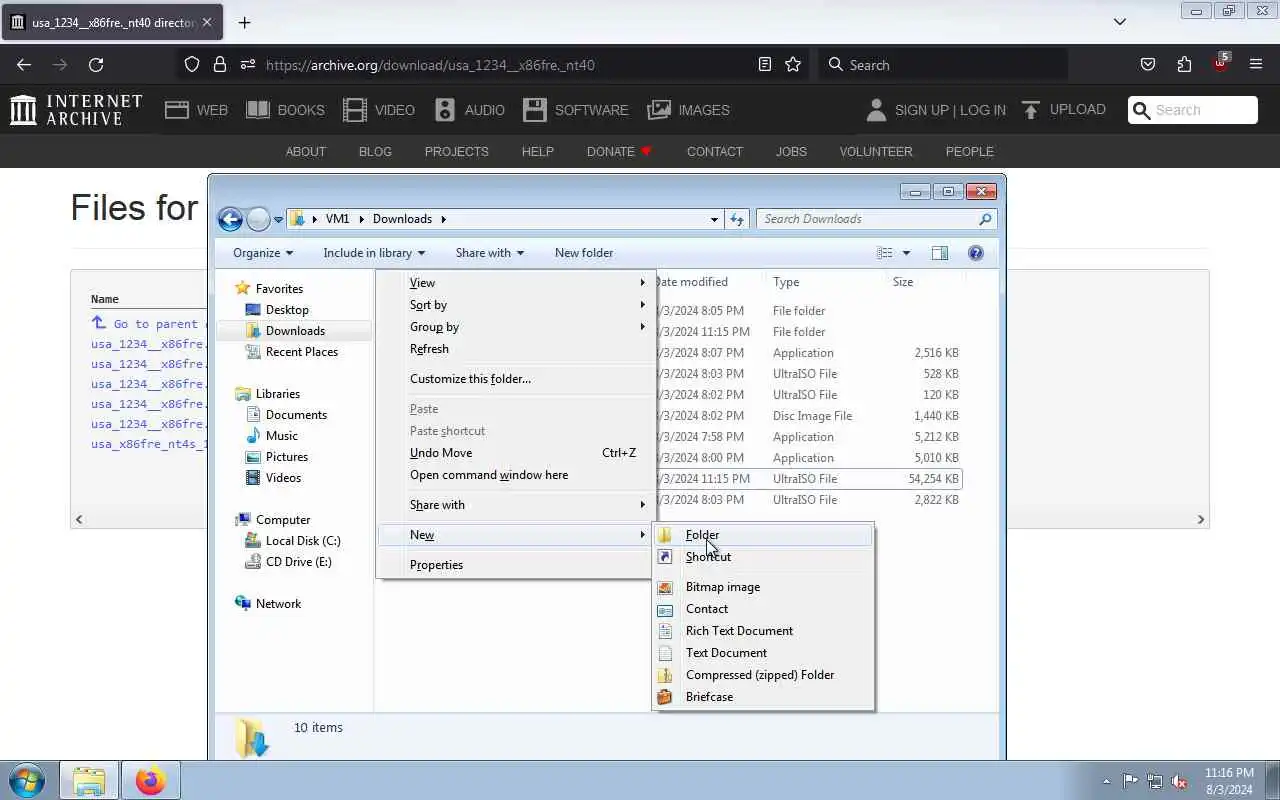This screenshot has width=1280, height=800.
Task: Open new browser tab plus button
Action: pos(245,22)
